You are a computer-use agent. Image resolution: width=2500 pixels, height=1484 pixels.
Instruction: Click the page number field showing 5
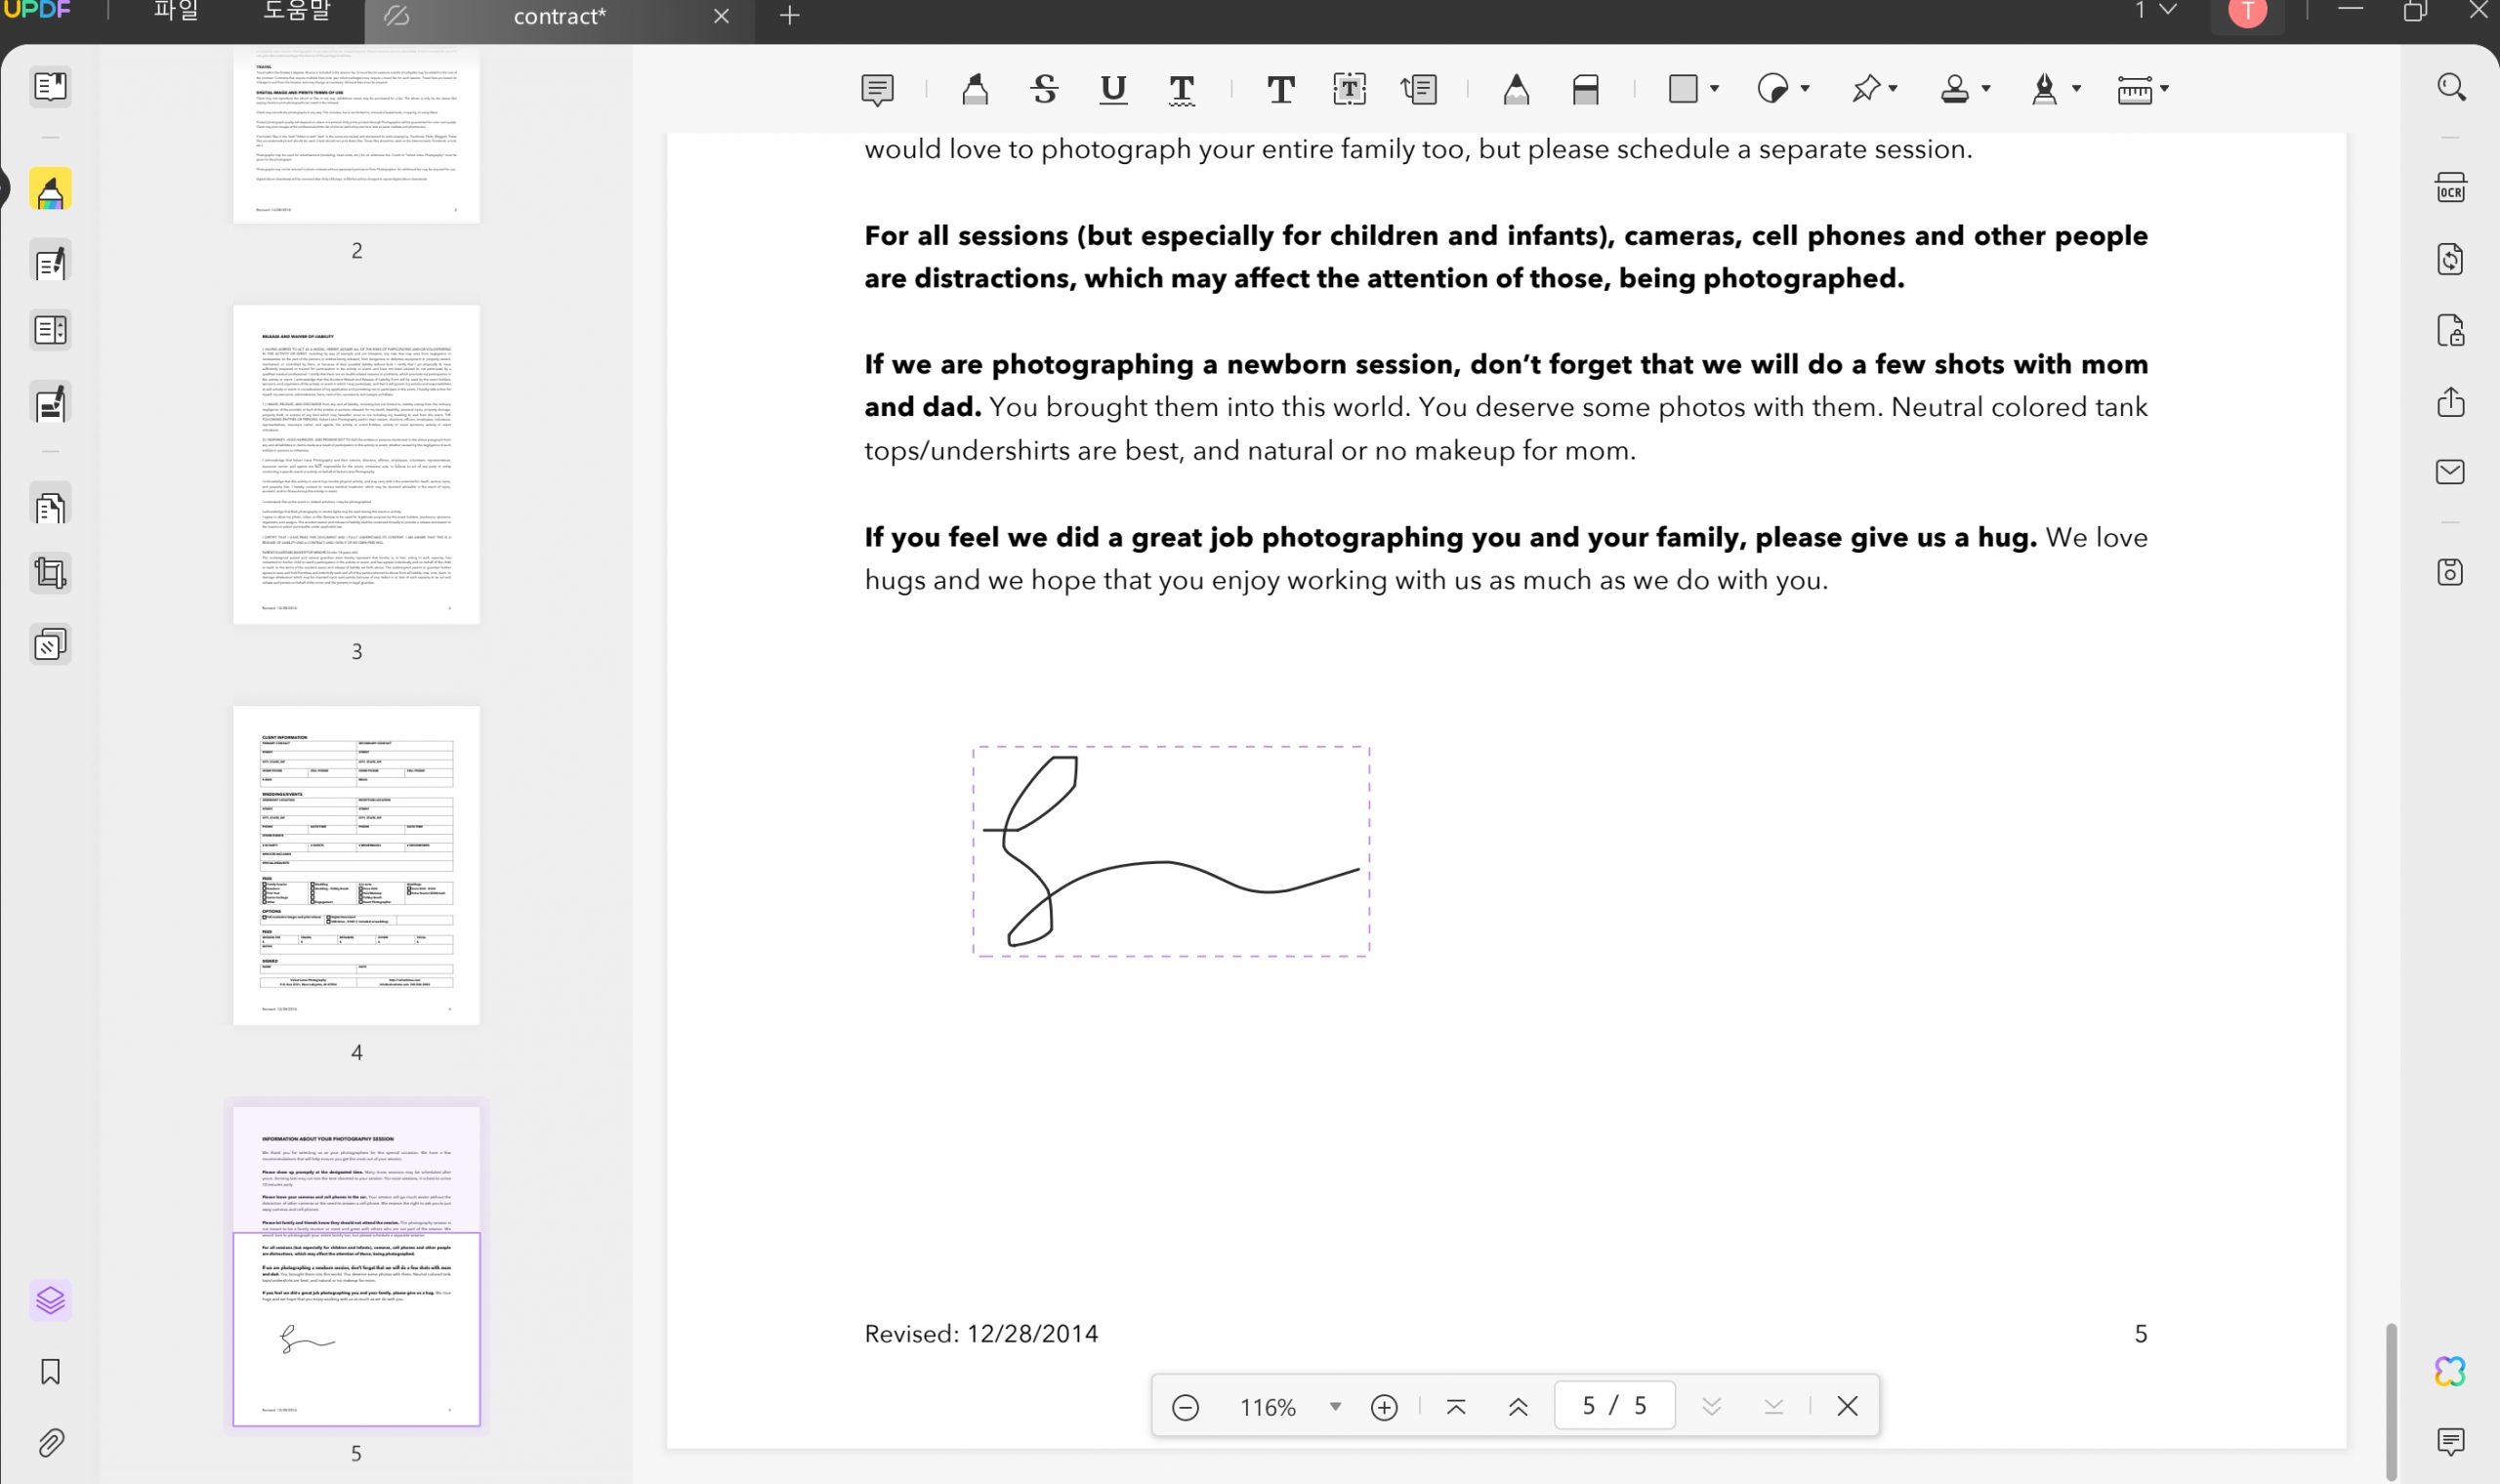pos(1614,1406)
